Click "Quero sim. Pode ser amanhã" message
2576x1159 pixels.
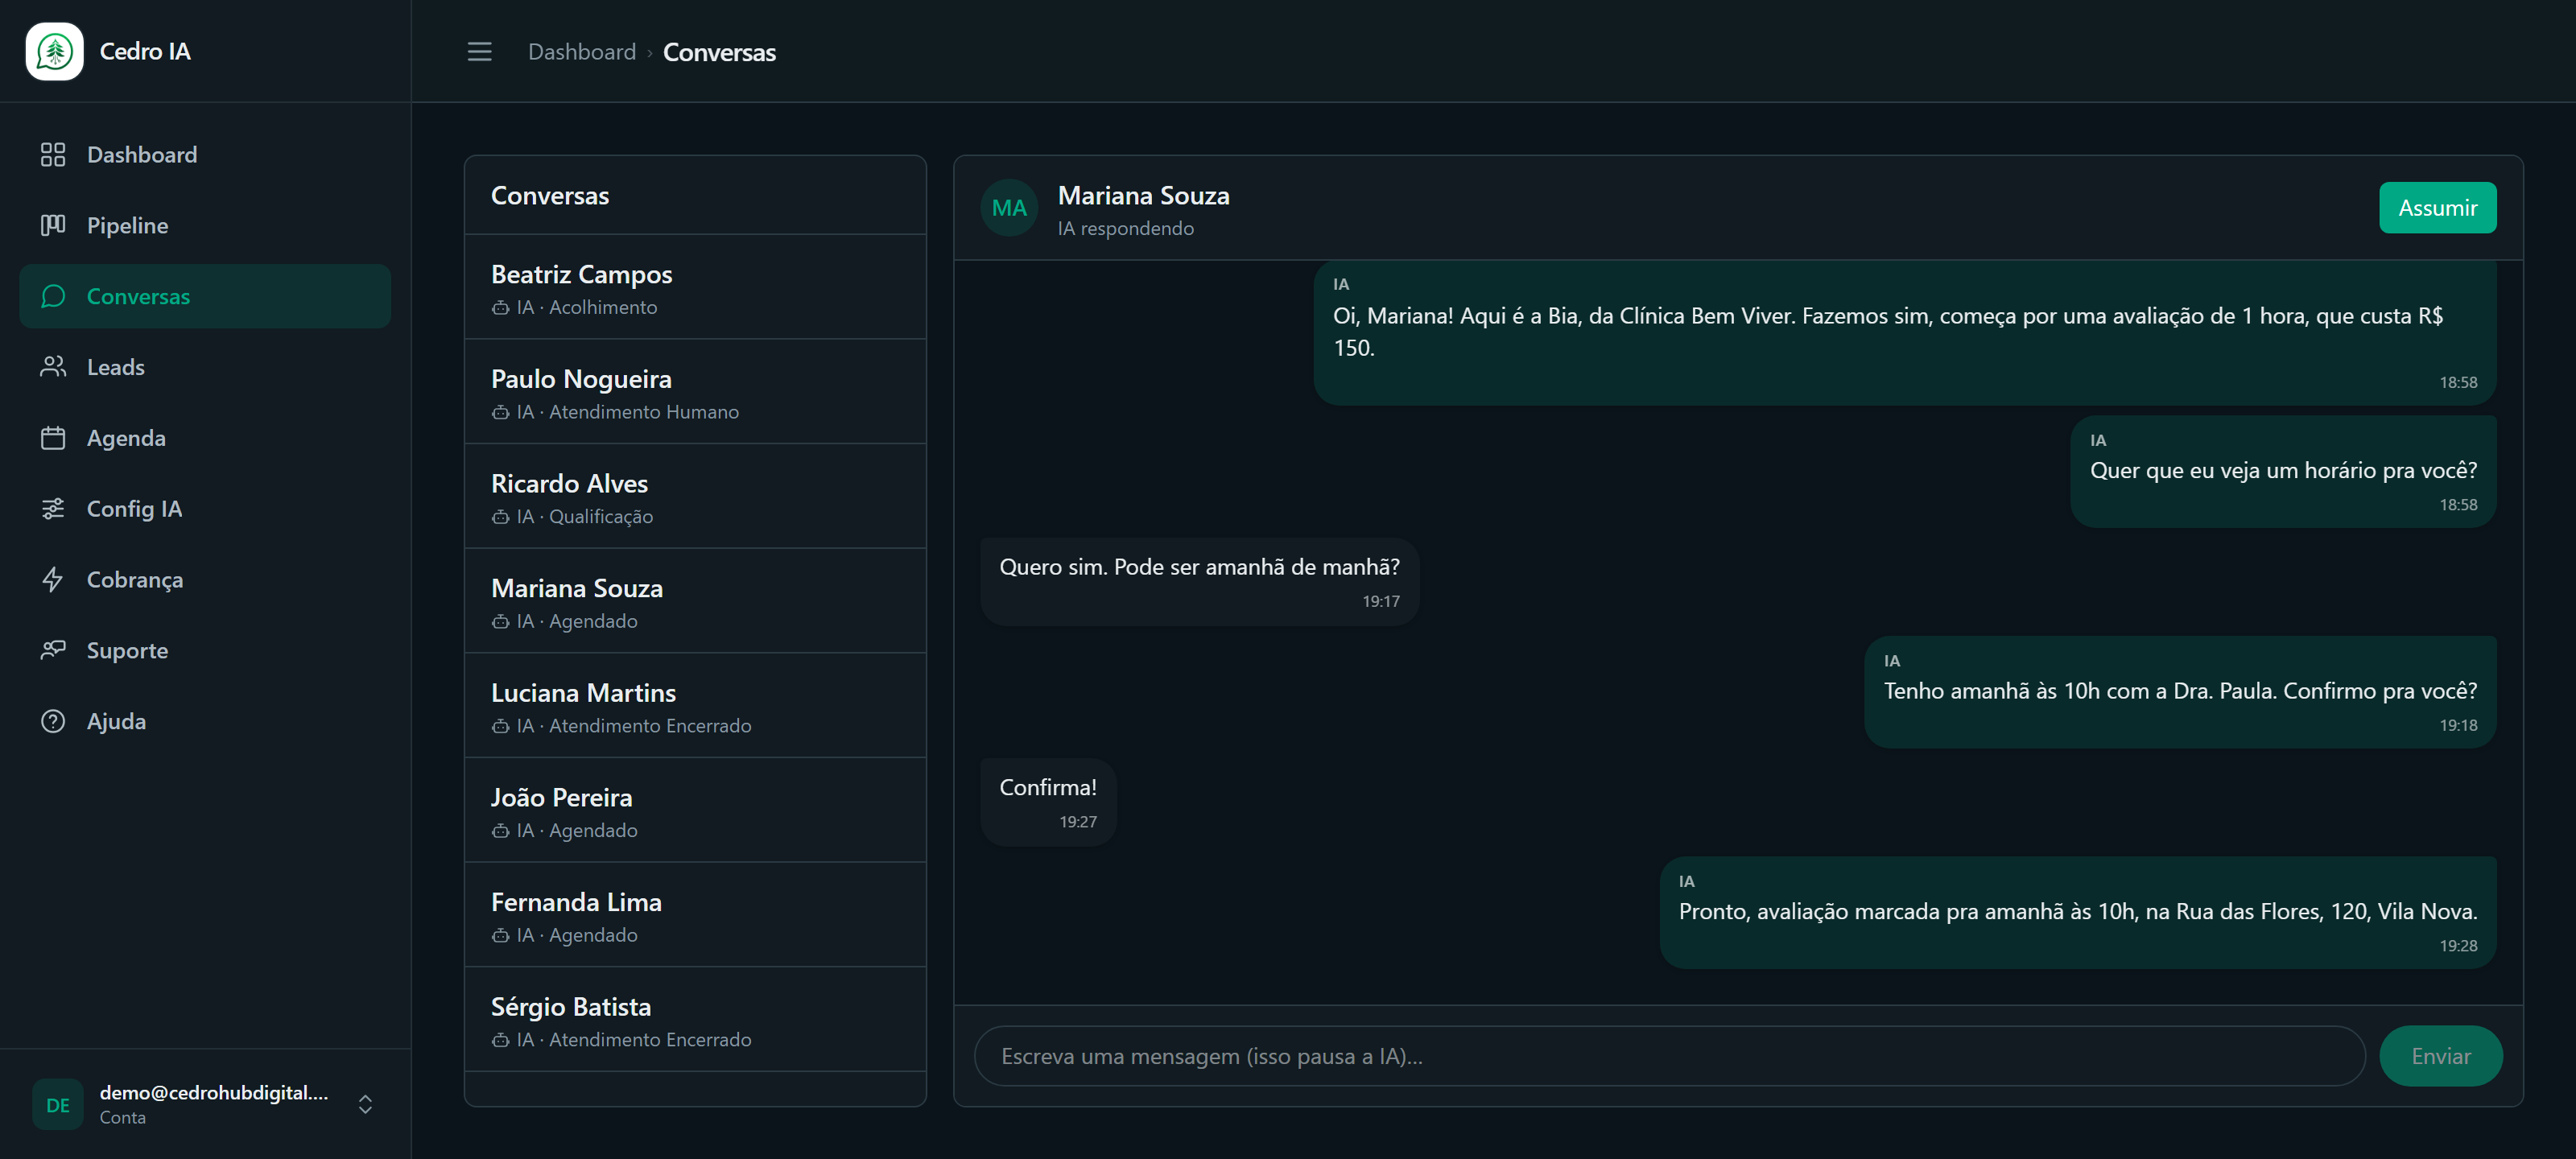[1199, 582]
